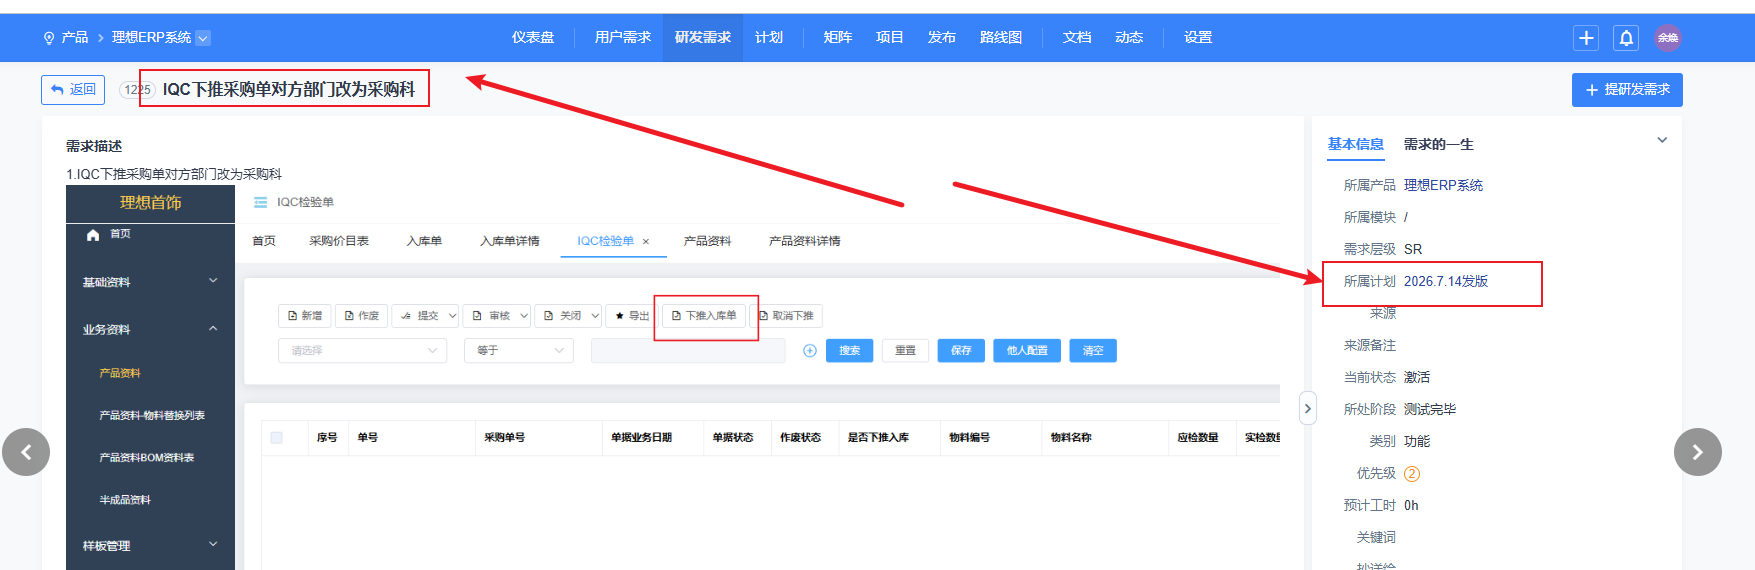Open the notification bell icon
The image size is (1755, 570).
click(1626, 38)
